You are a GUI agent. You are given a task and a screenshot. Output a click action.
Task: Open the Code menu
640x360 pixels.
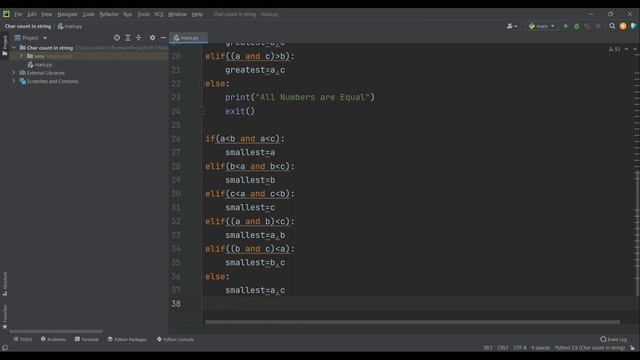[89, 14]
